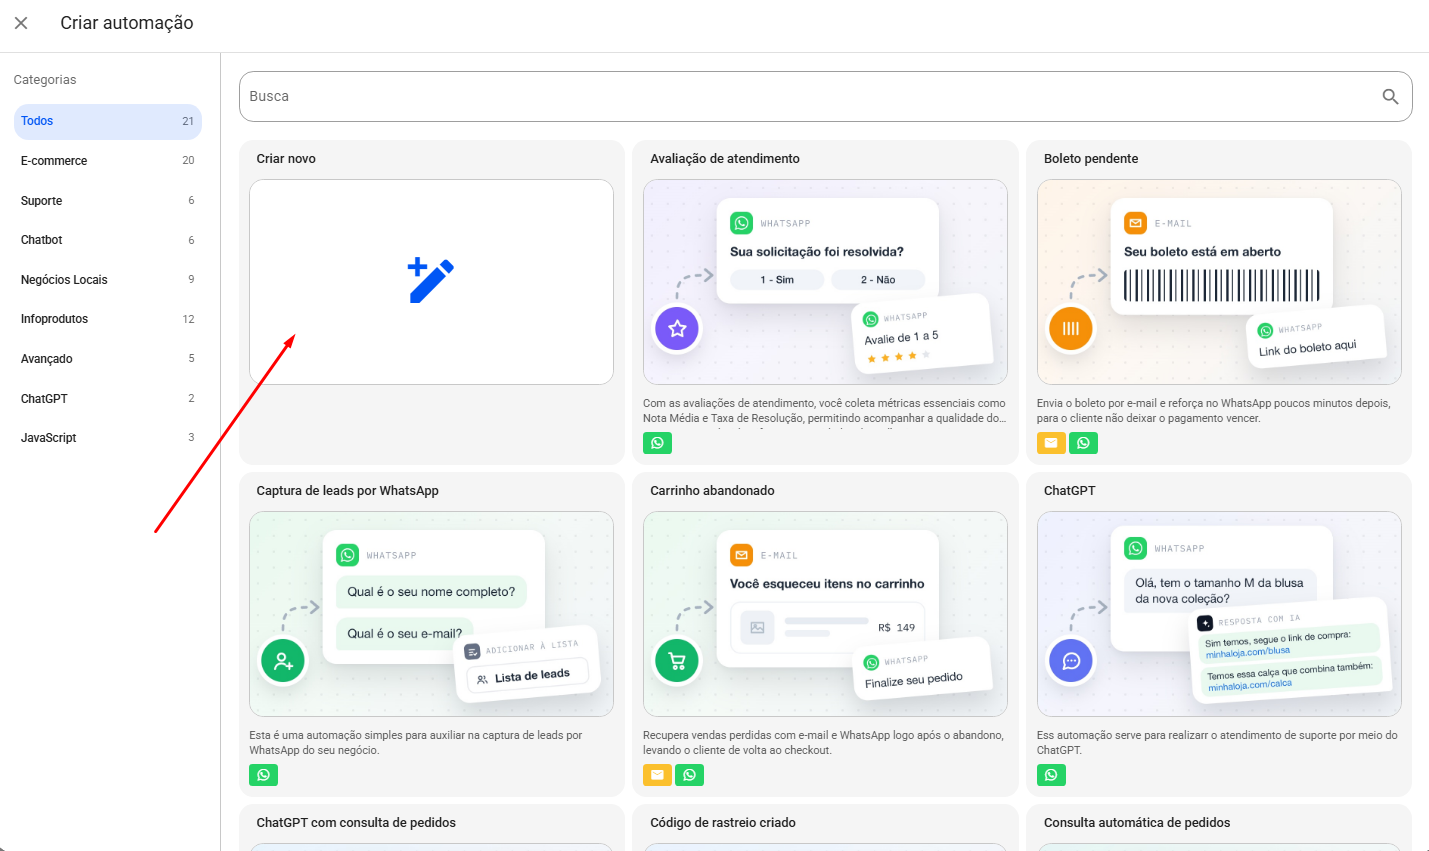Select the Chatbot category
Image resolution: width=1429 pixels, height=851 pixels.
pyautogui.click(x=108, y=240)
